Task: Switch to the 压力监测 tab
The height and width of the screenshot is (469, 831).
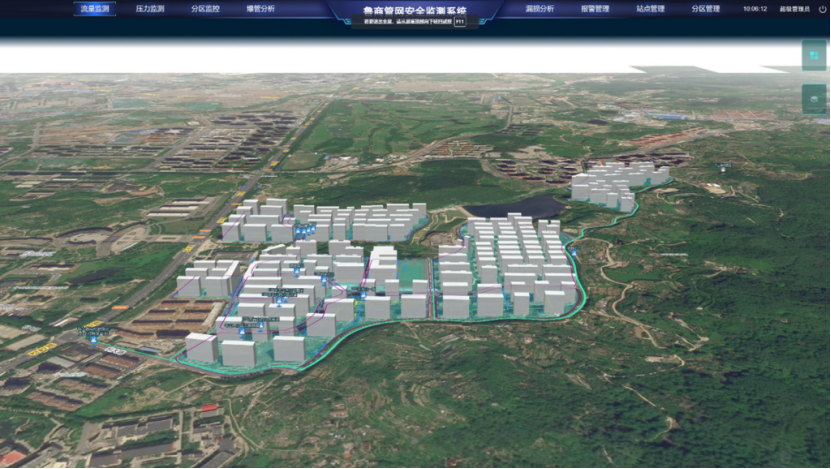Action: pyautogui.click(x=151, y=8)
